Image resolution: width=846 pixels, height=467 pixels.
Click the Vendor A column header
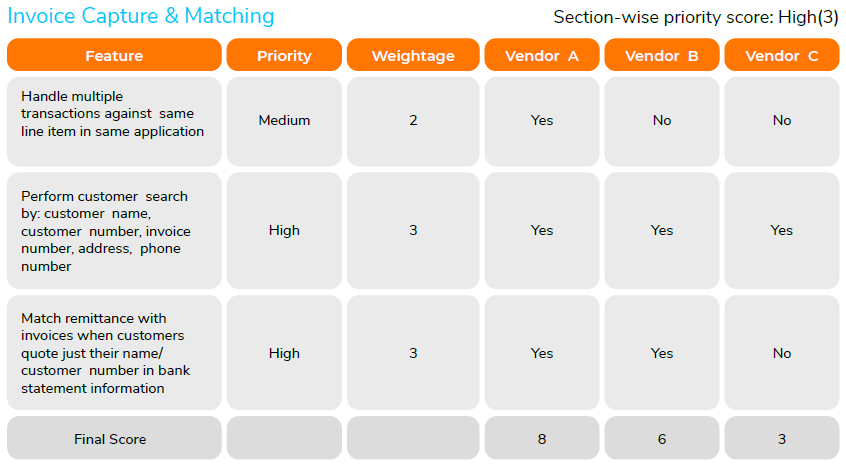click(542, 56)
